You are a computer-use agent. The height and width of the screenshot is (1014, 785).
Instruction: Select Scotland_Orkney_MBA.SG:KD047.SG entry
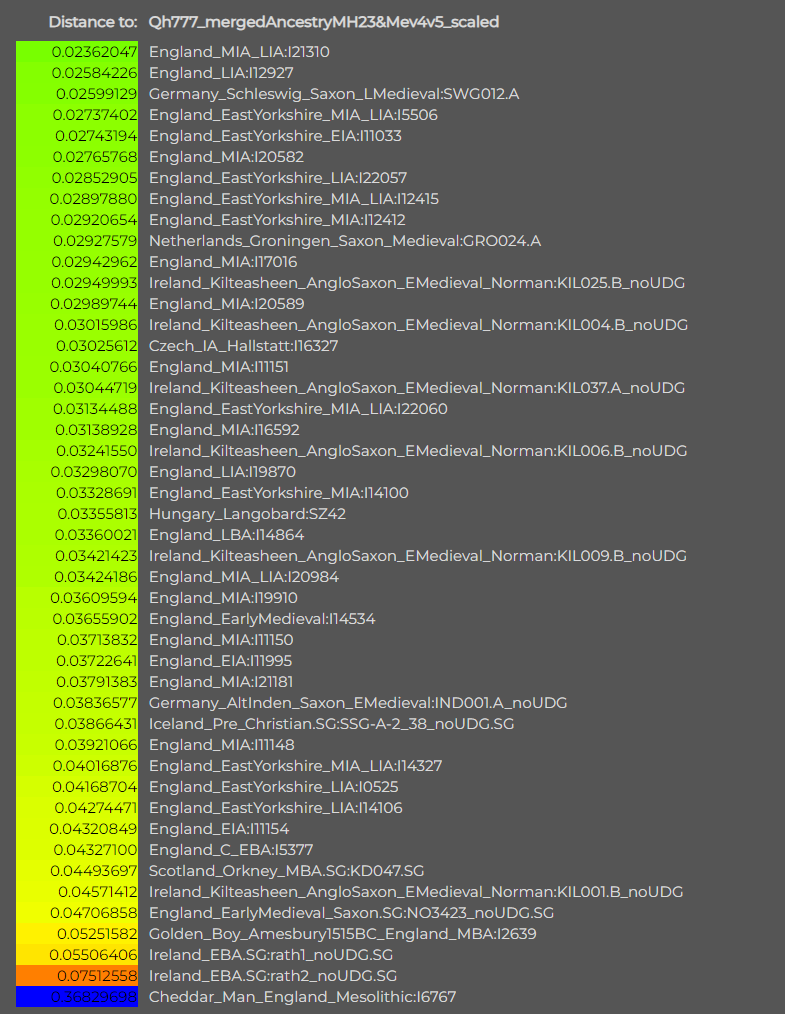click(286, 870)
